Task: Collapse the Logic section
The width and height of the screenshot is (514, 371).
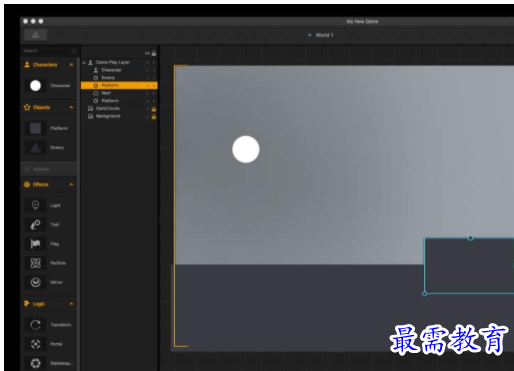Action: 71,304
